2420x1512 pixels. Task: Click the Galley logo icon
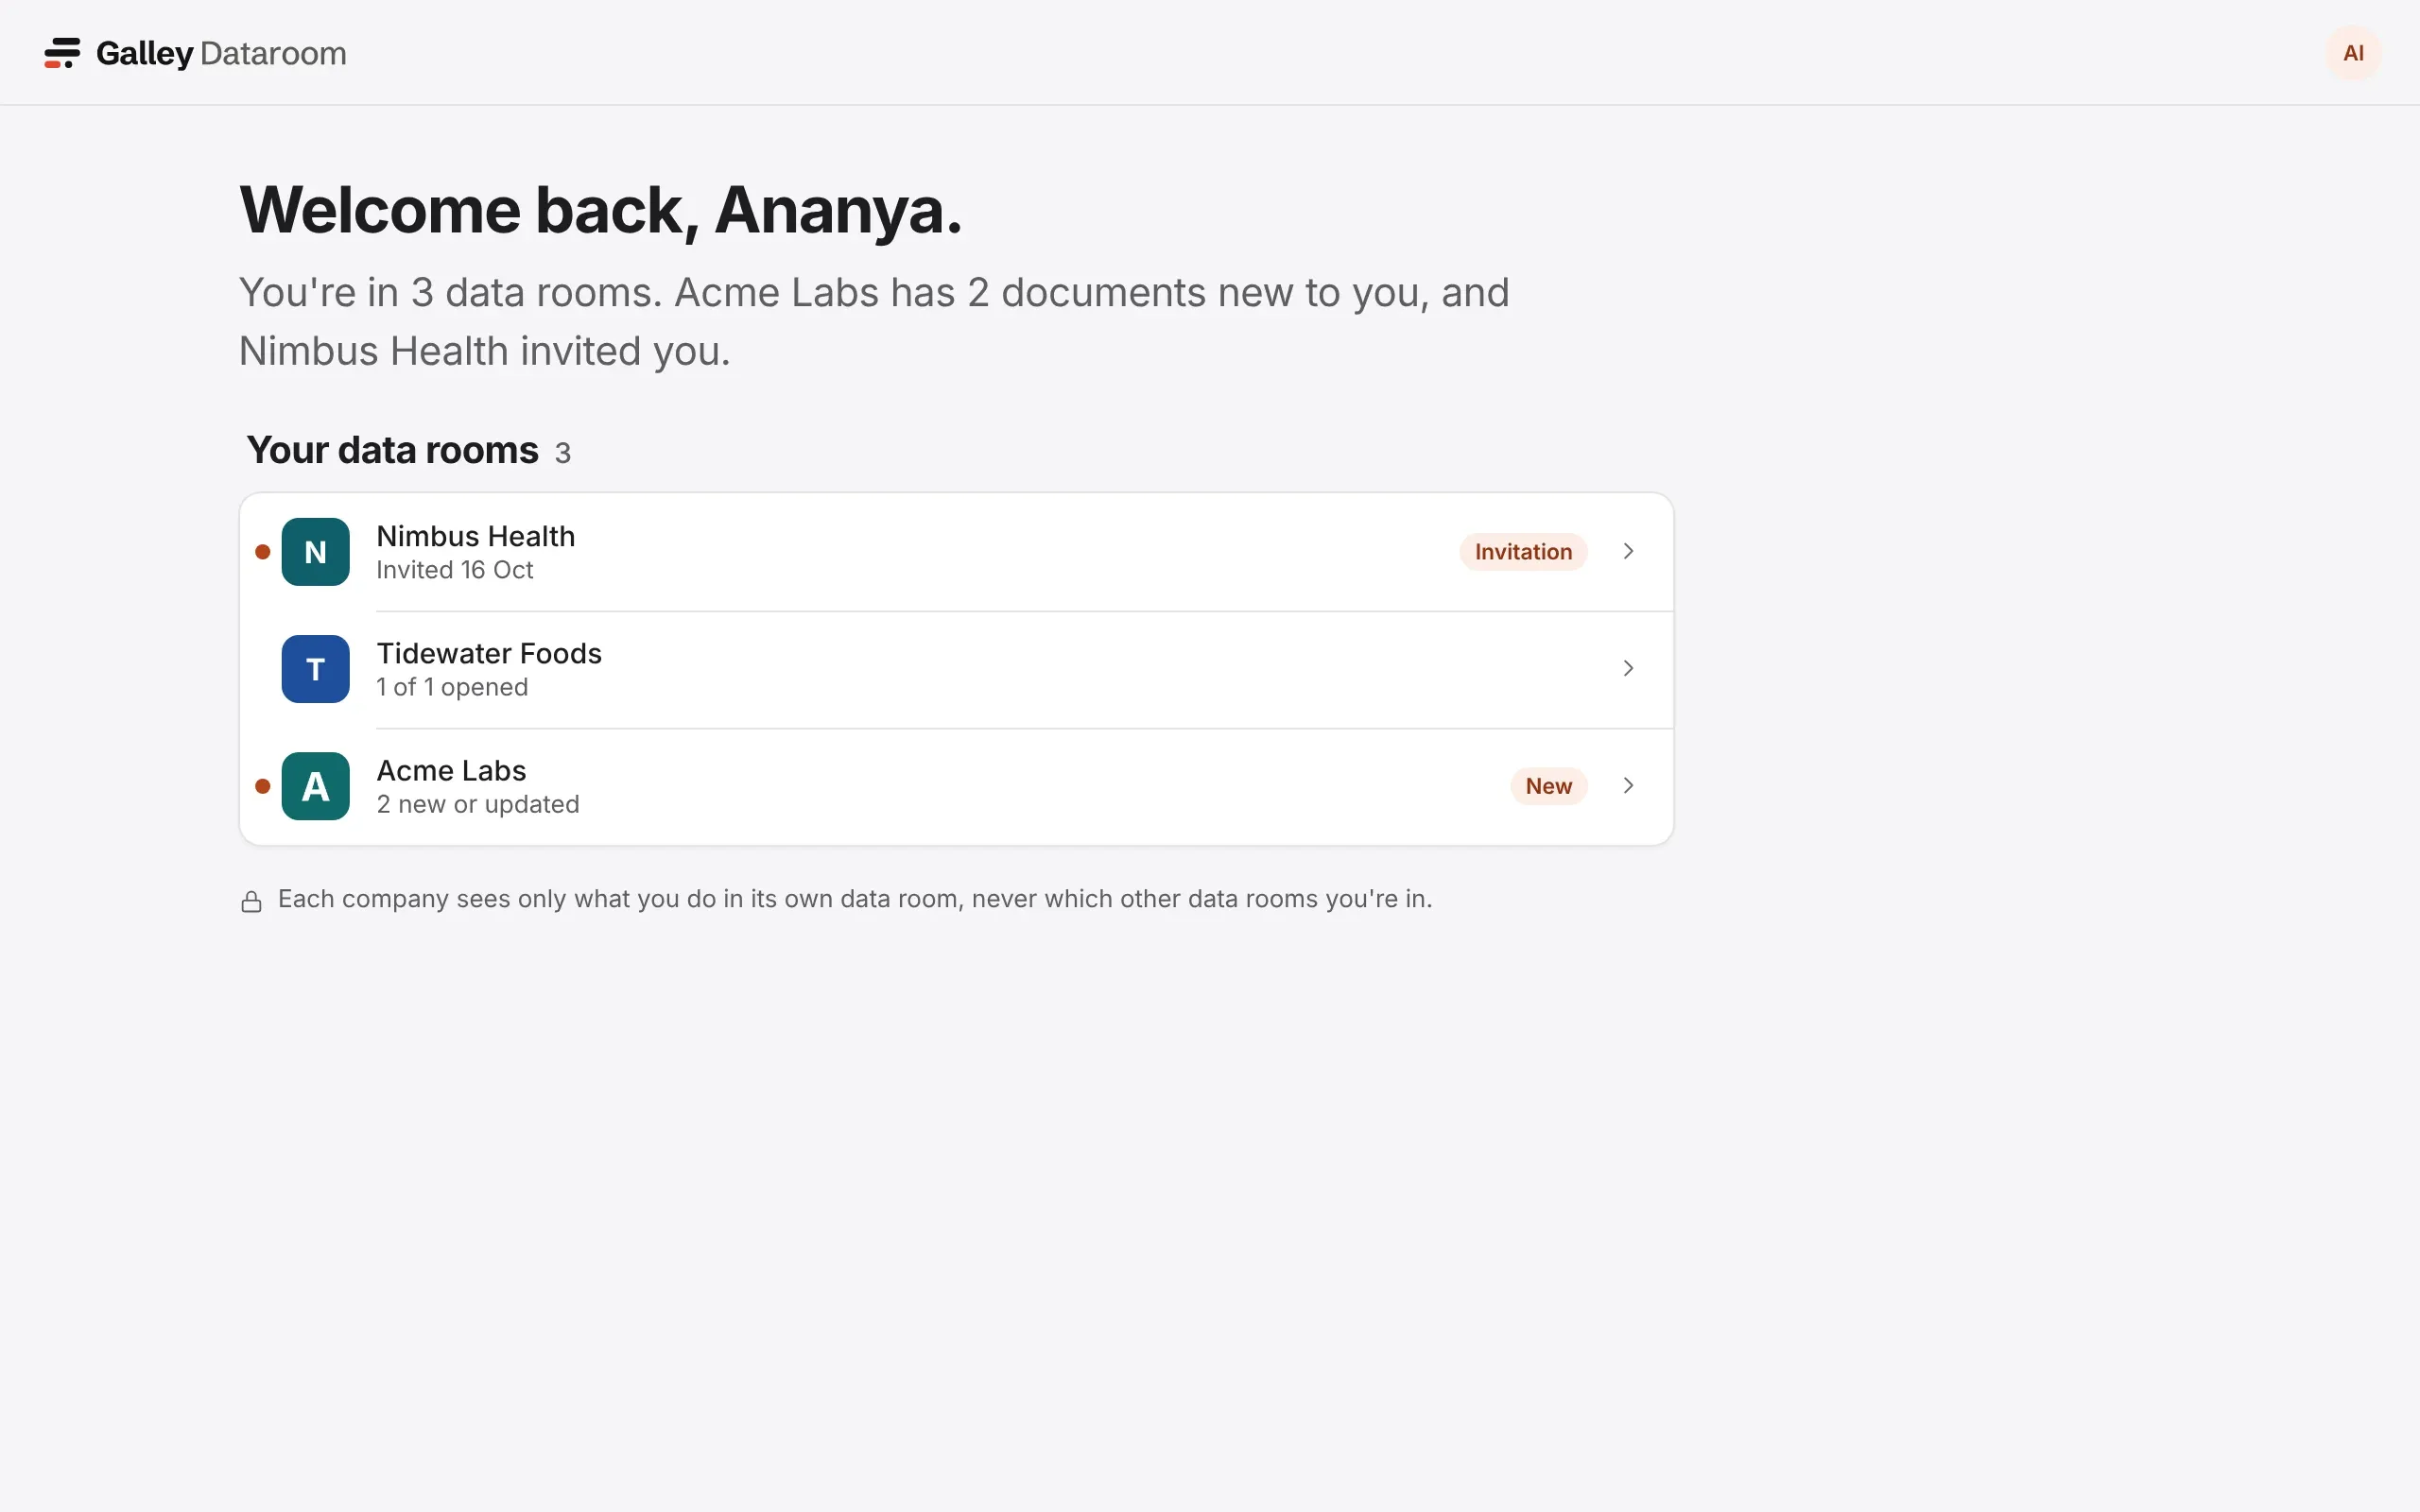[x=62, y=53]
